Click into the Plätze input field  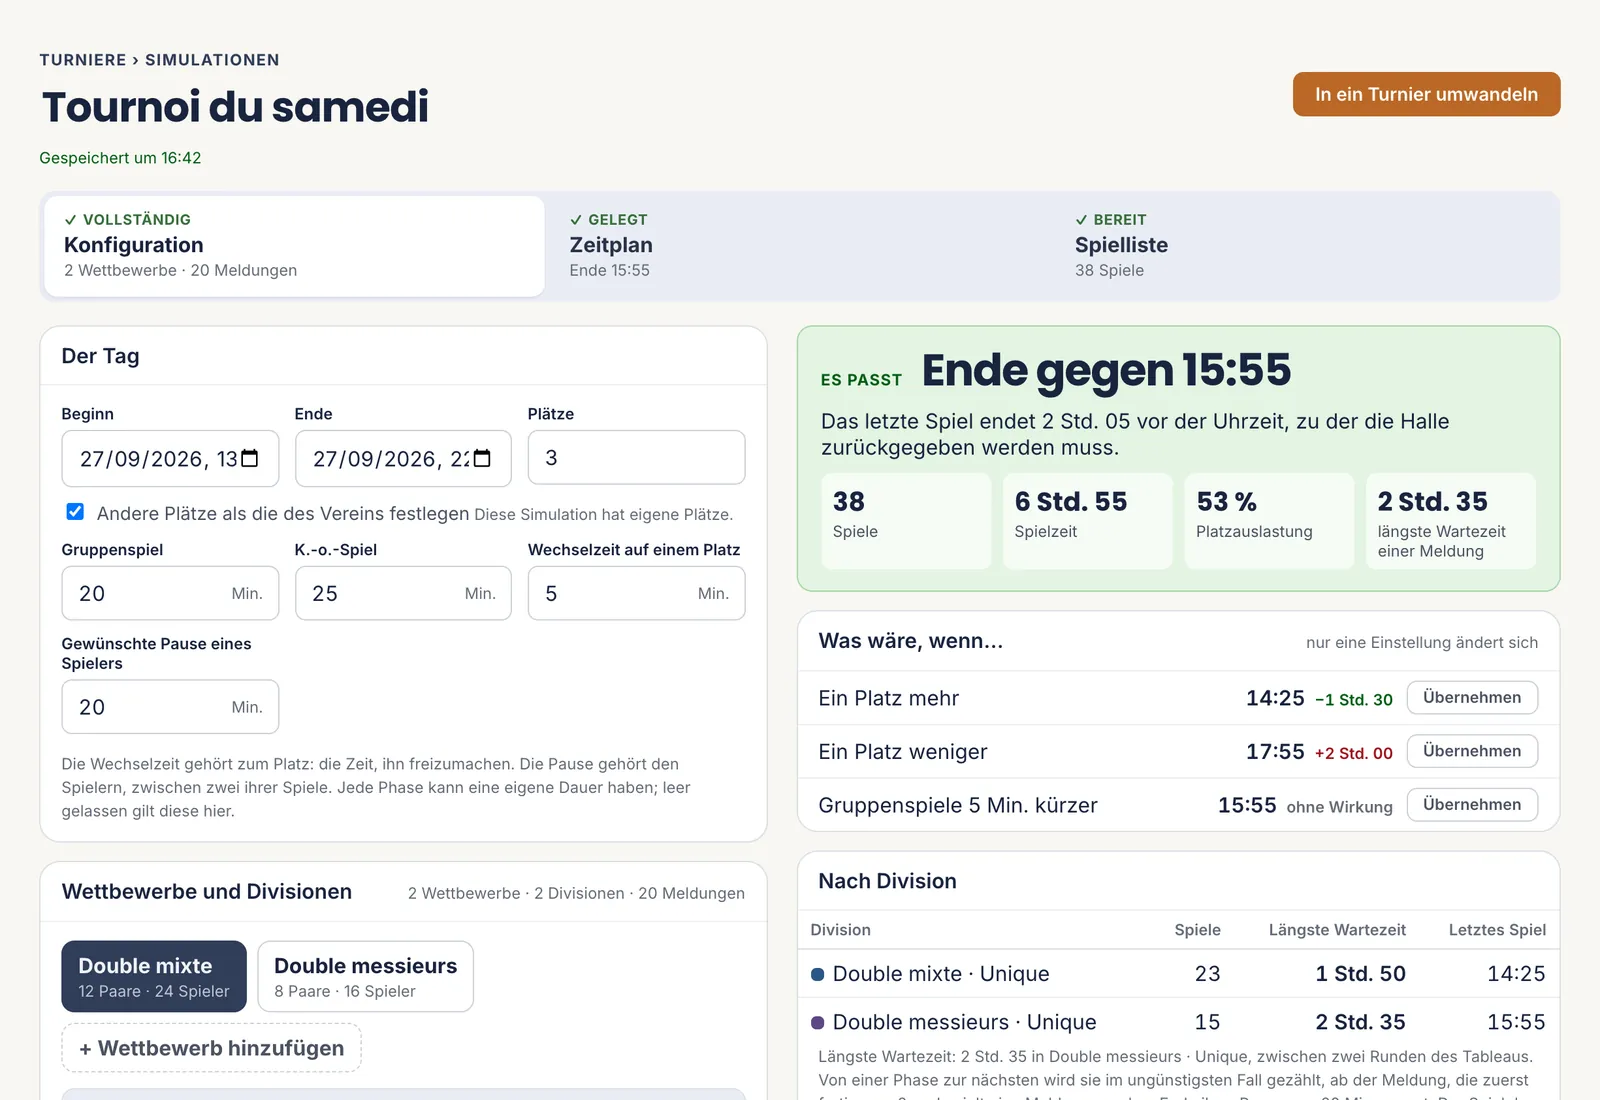click(x=636, y=458)
